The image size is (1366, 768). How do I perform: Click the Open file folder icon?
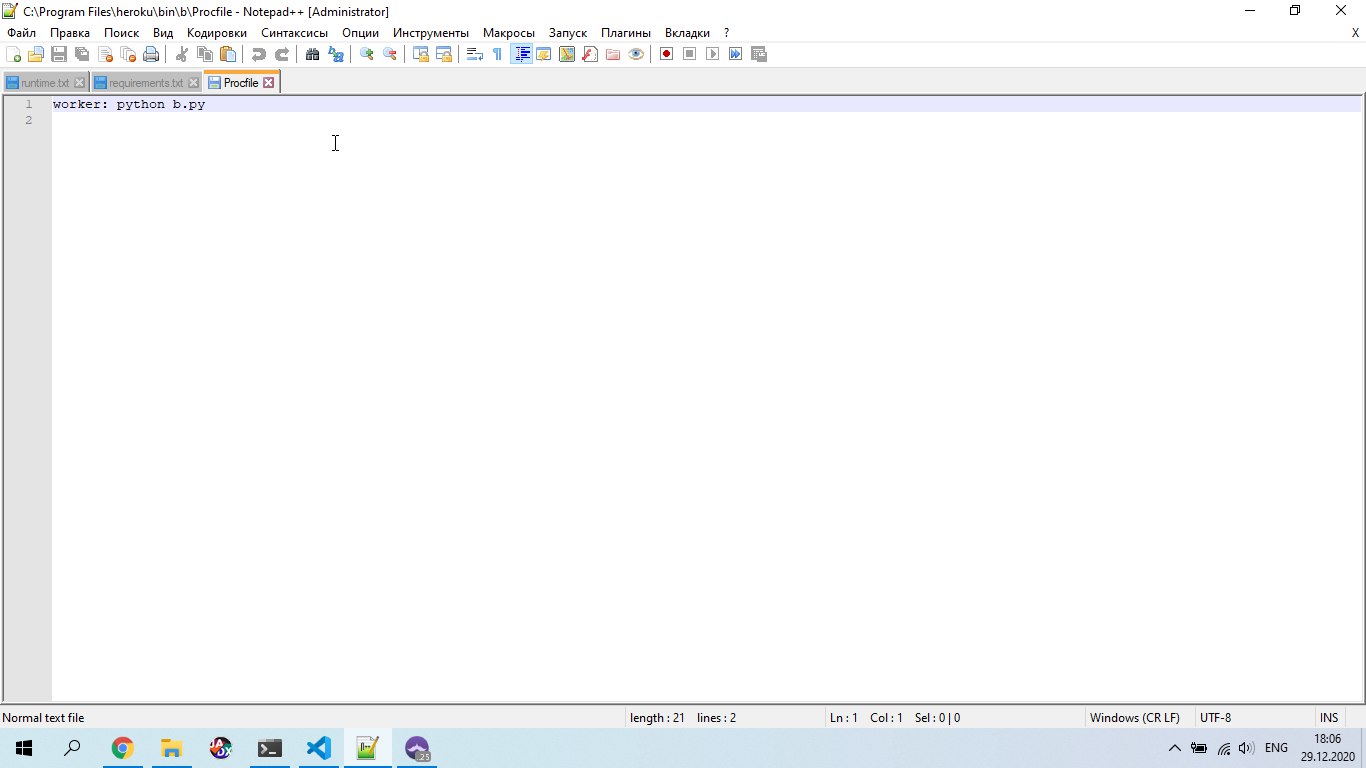36,54
